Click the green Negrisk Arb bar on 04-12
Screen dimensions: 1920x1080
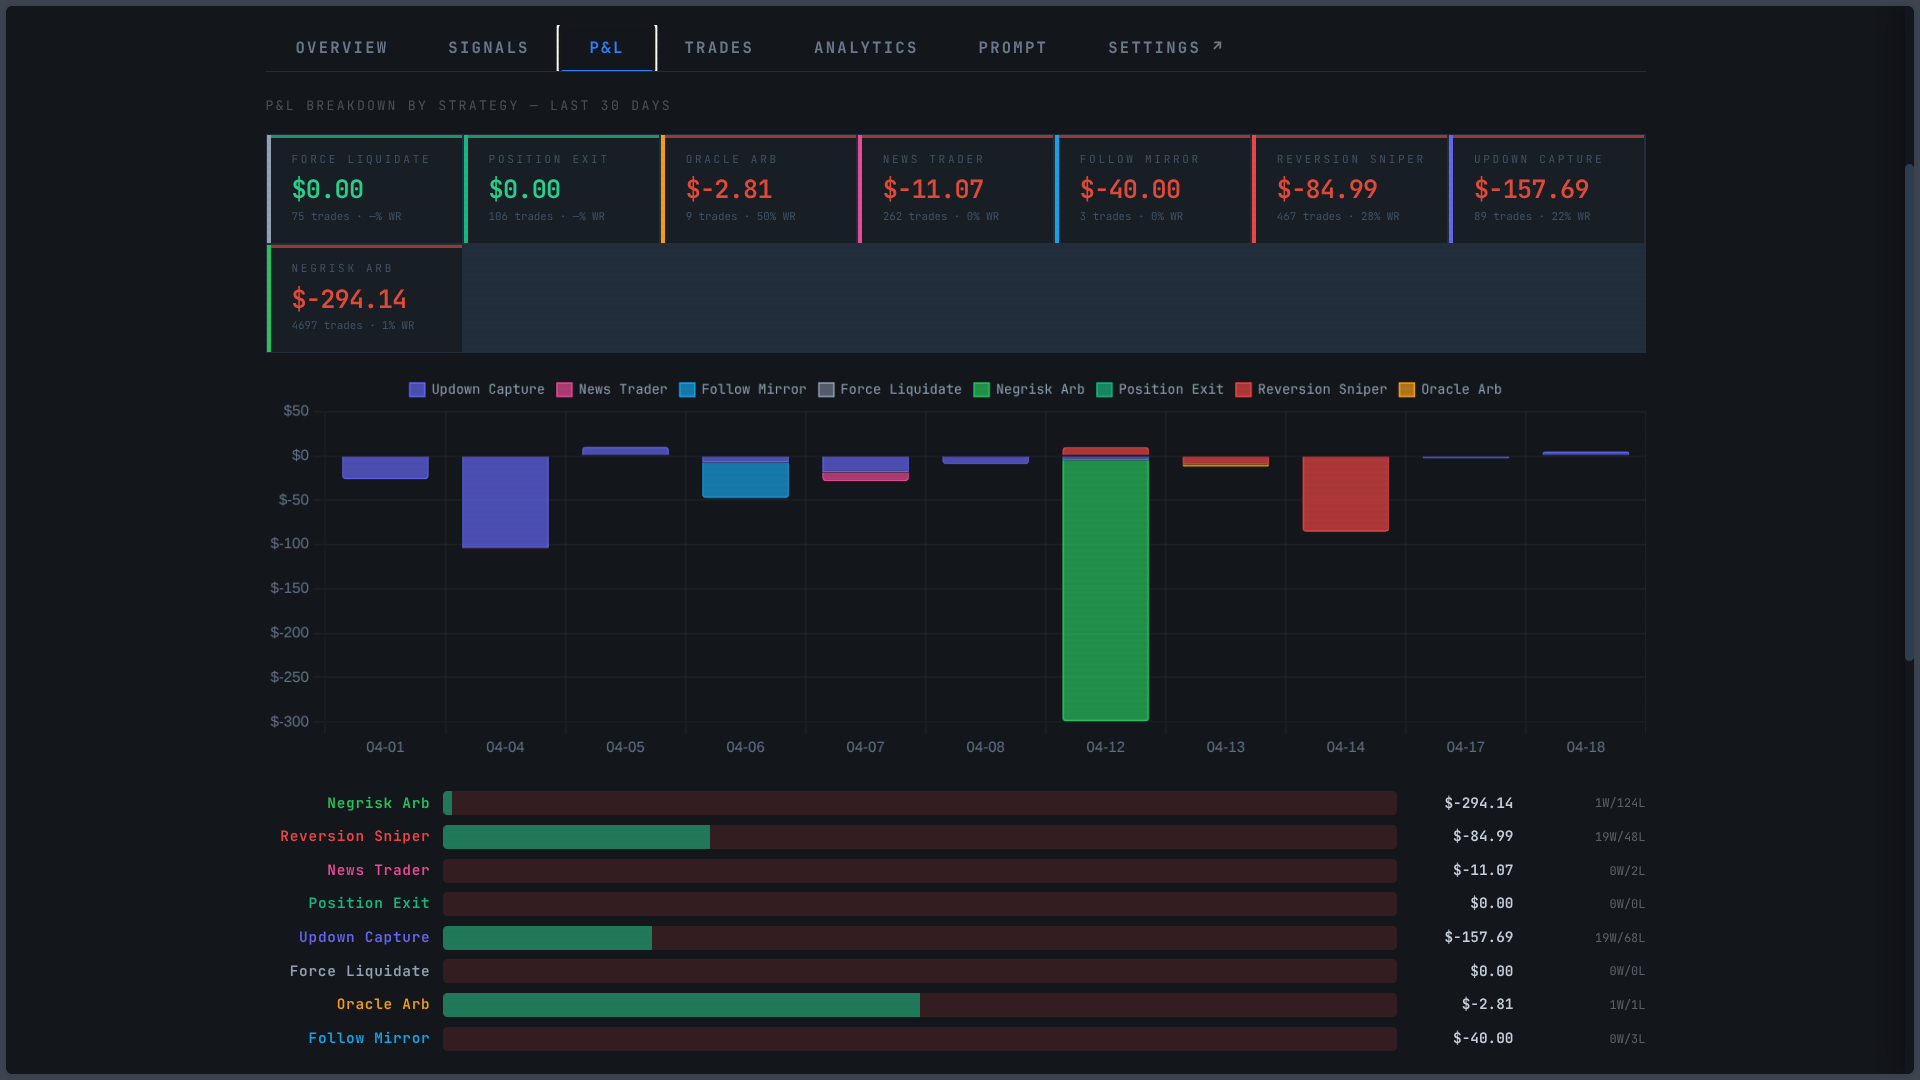[1105, 590]
